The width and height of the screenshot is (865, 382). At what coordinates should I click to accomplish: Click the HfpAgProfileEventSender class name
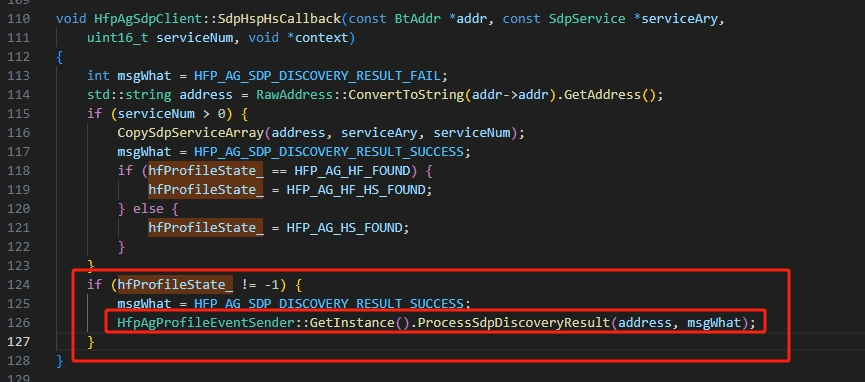pos(206,322)
